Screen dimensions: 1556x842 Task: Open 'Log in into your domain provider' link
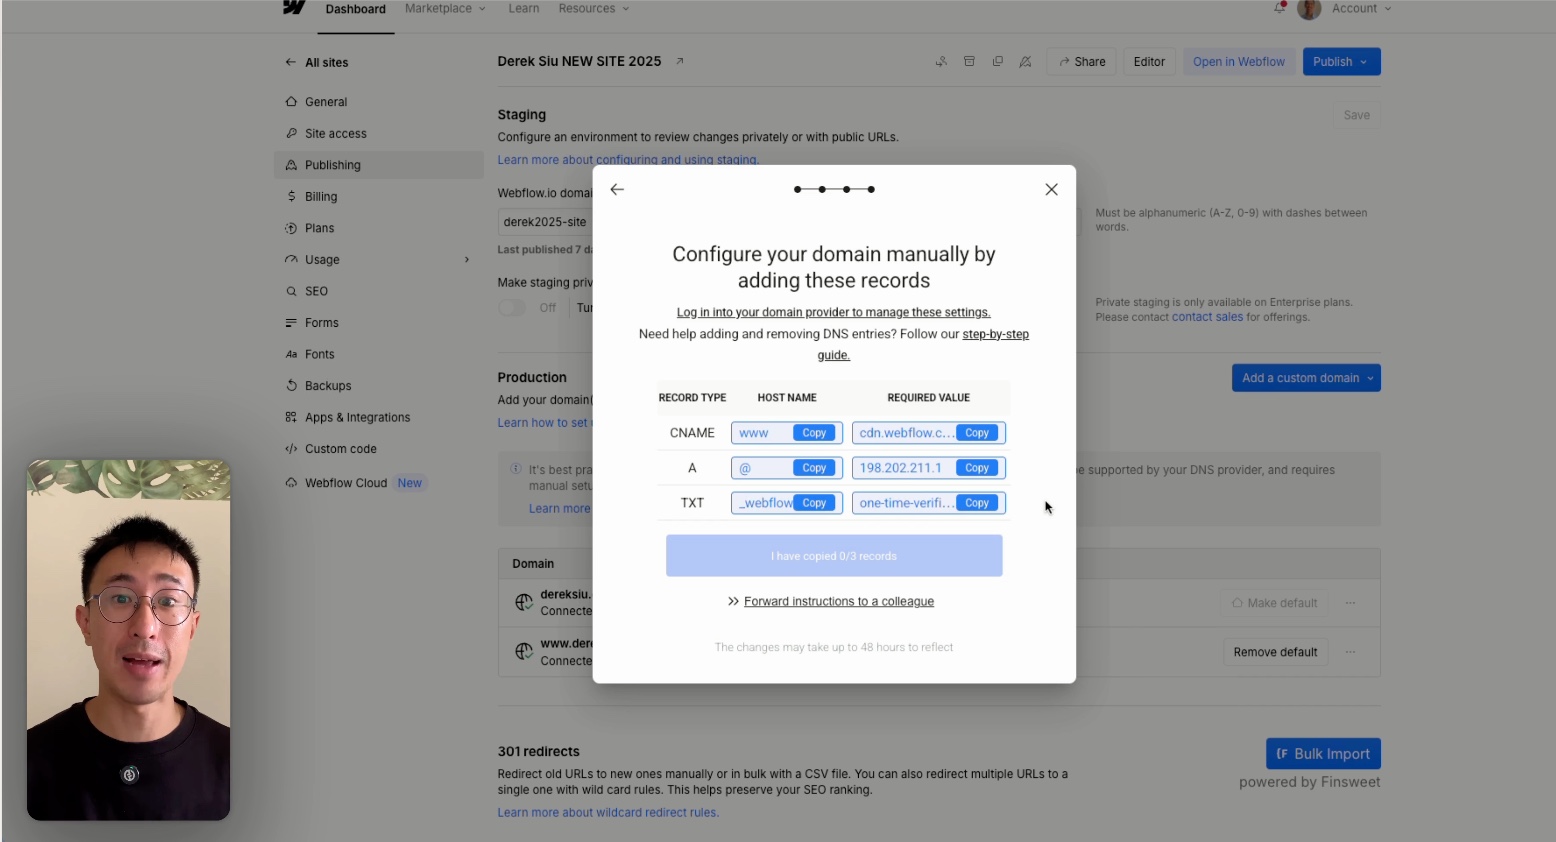[834, 312]
